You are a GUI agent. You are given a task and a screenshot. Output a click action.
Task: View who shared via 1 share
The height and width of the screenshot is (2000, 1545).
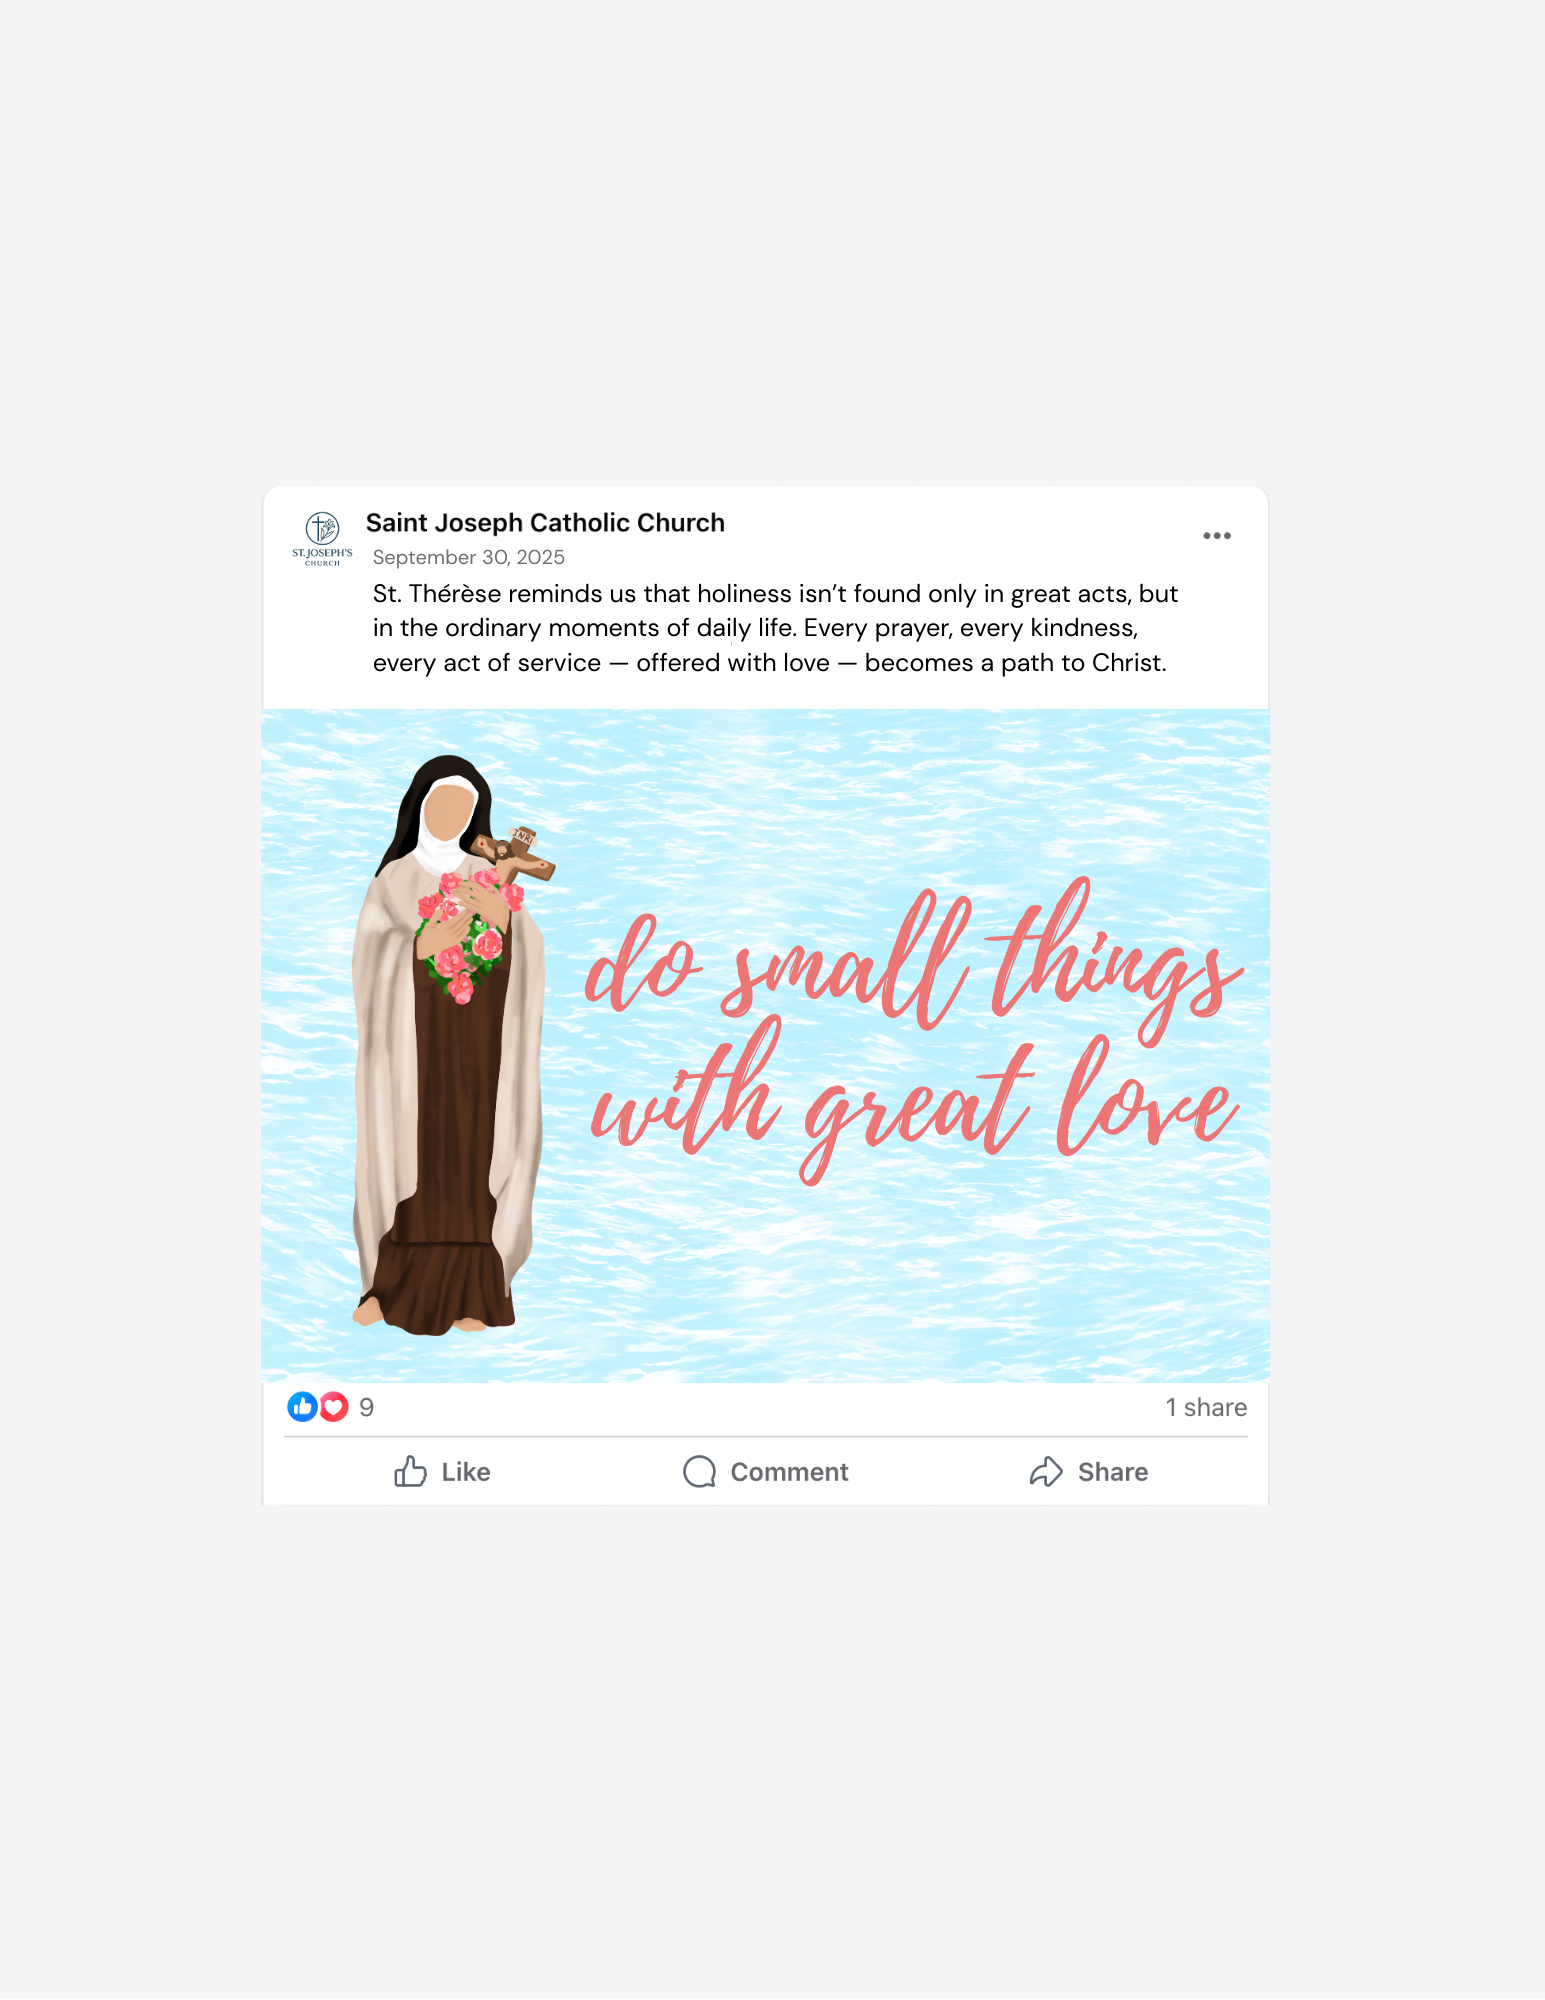1206,1407
